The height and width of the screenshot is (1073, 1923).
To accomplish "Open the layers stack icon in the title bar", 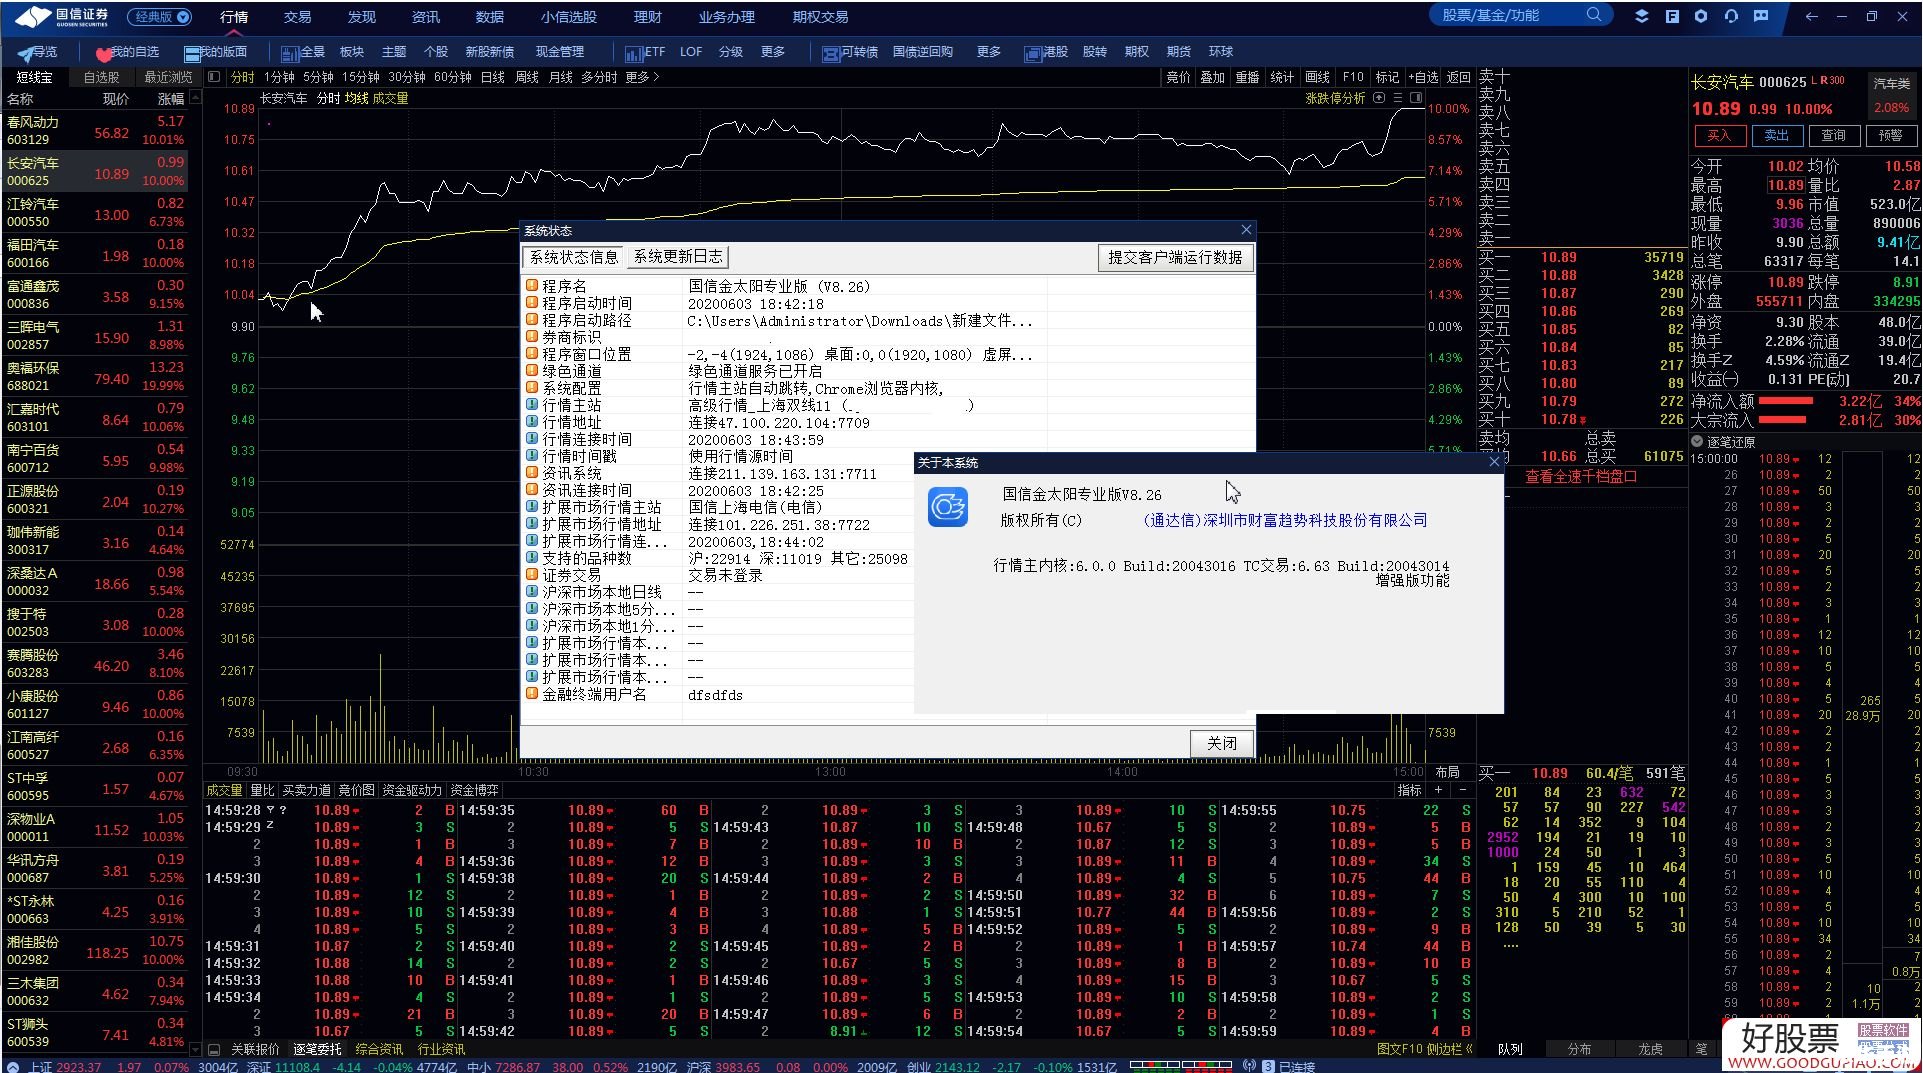I will [x=1642, y=16].
